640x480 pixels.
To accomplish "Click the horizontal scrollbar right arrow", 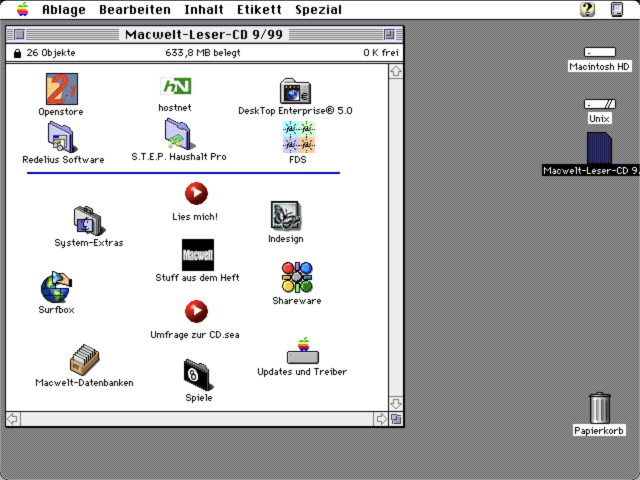I will [381, 419].
